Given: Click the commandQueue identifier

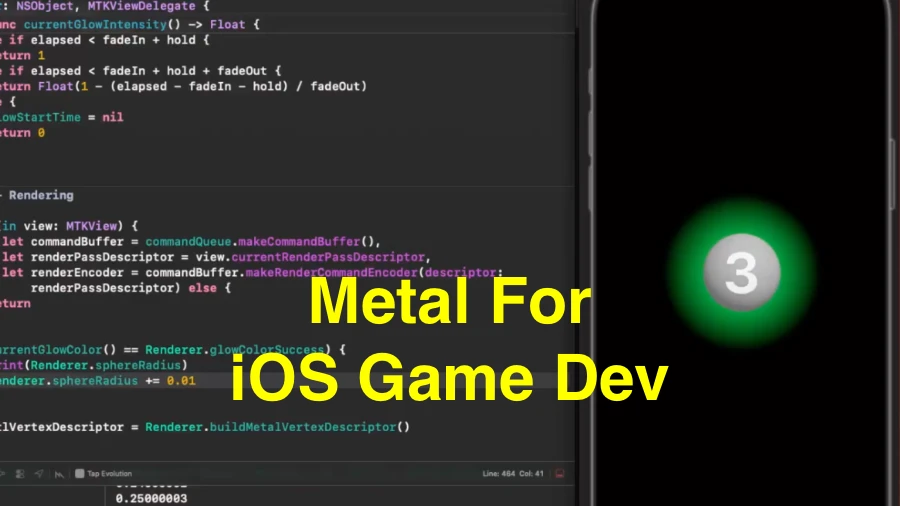Looking at the screenshot, I should tap(188, 242).
